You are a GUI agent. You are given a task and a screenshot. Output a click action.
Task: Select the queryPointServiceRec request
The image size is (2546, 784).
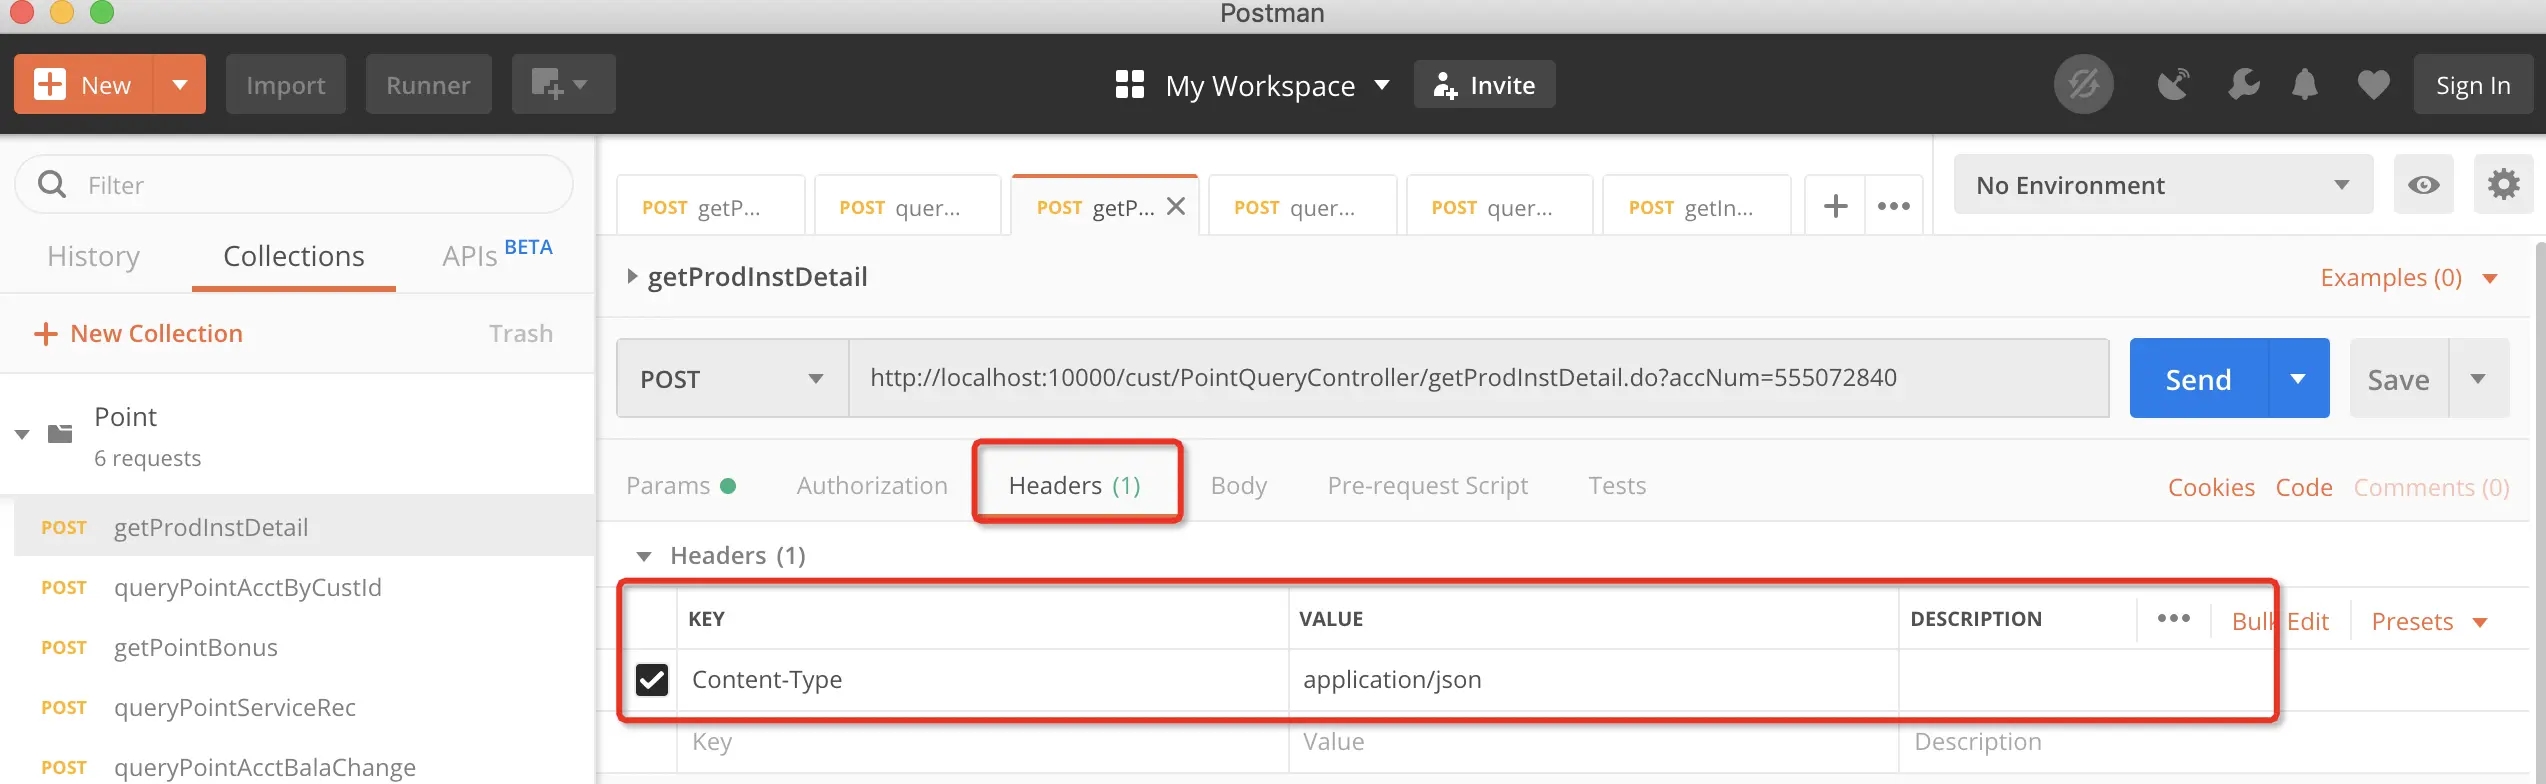(304, 707)
